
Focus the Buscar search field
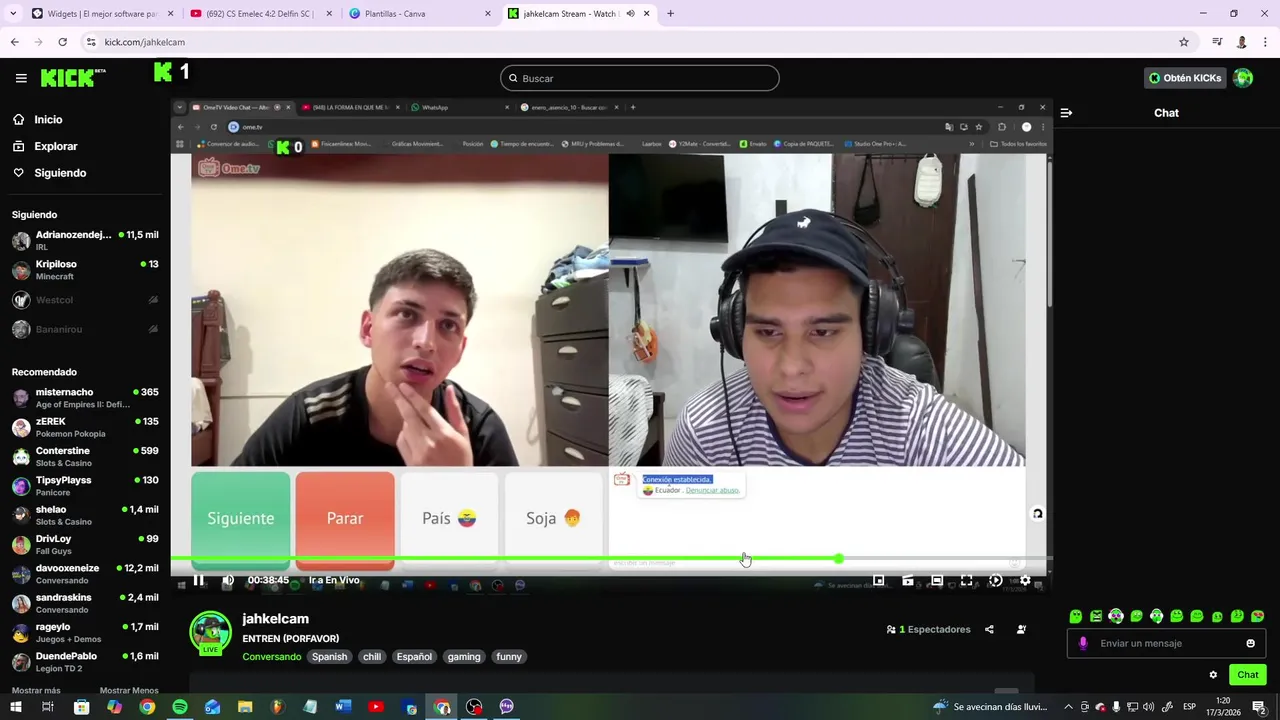[x=640, y=78]
